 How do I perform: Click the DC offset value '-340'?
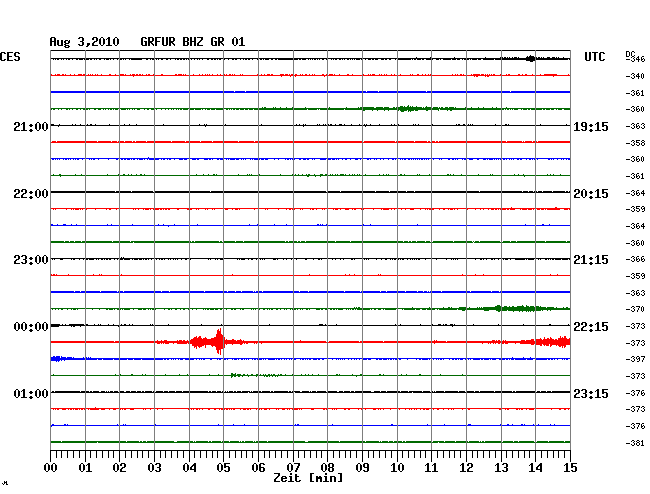click(635, 76)
